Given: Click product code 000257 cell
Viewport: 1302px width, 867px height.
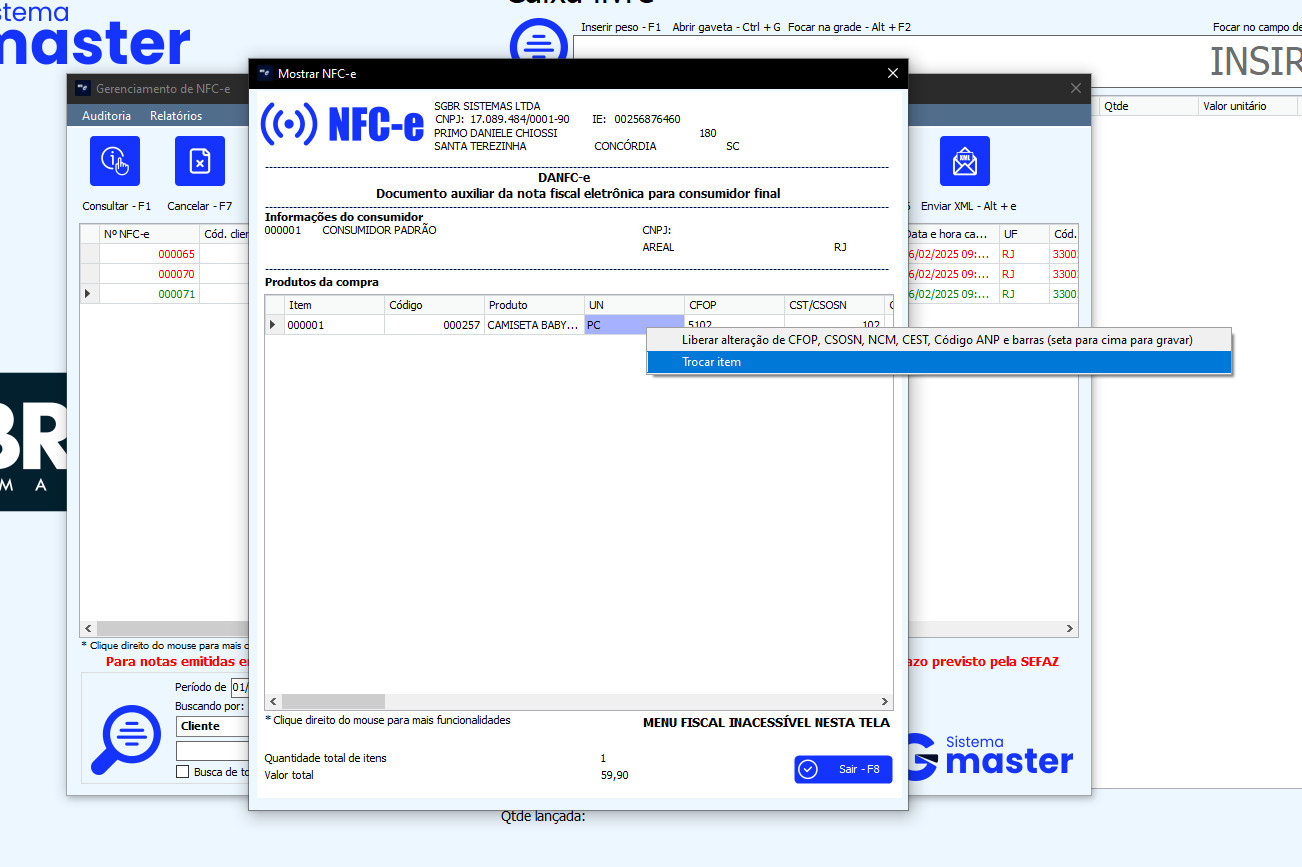Looking at the screenshot, I should pyautogui.click(x=434, y=325).
